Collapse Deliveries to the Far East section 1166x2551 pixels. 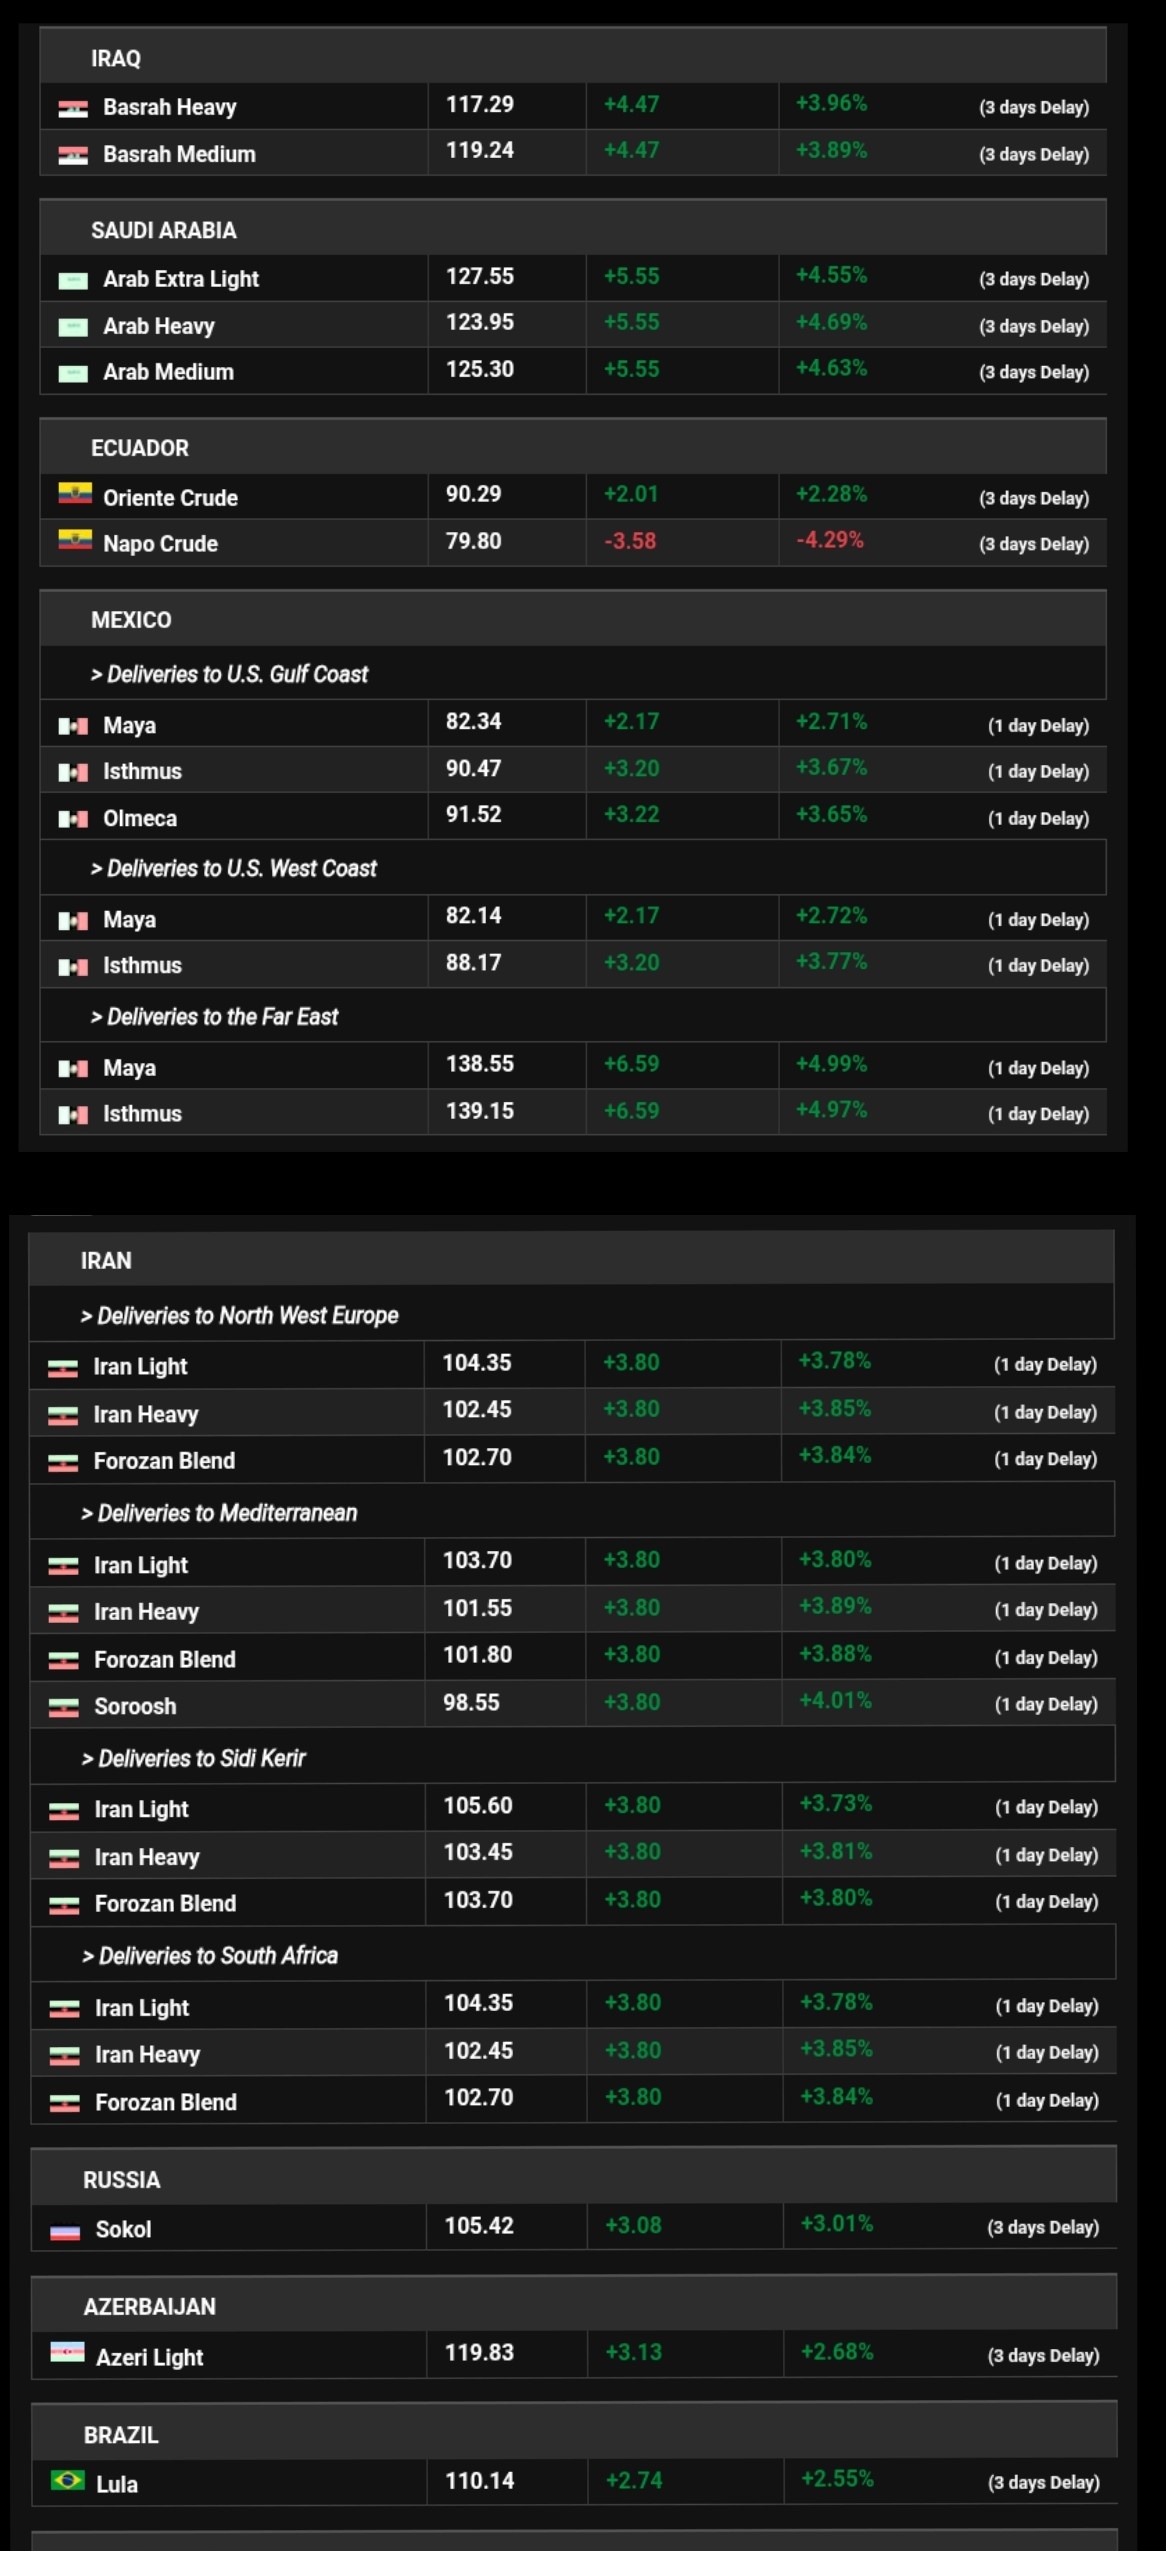(x=214, y=1017)
